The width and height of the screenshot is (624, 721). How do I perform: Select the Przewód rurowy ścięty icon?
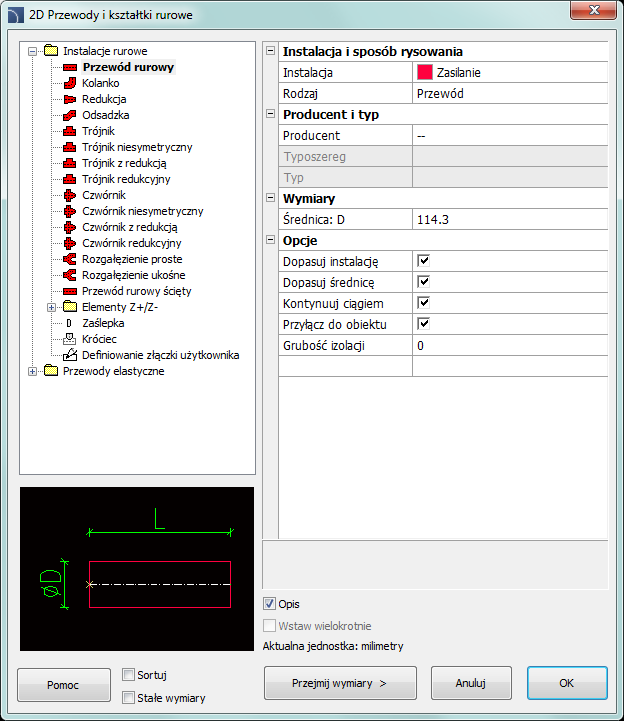coord(69,292)
